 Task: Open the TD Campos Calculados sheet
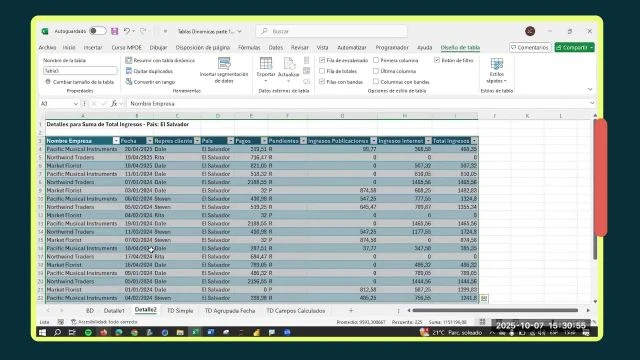click(x=296, y=311)
